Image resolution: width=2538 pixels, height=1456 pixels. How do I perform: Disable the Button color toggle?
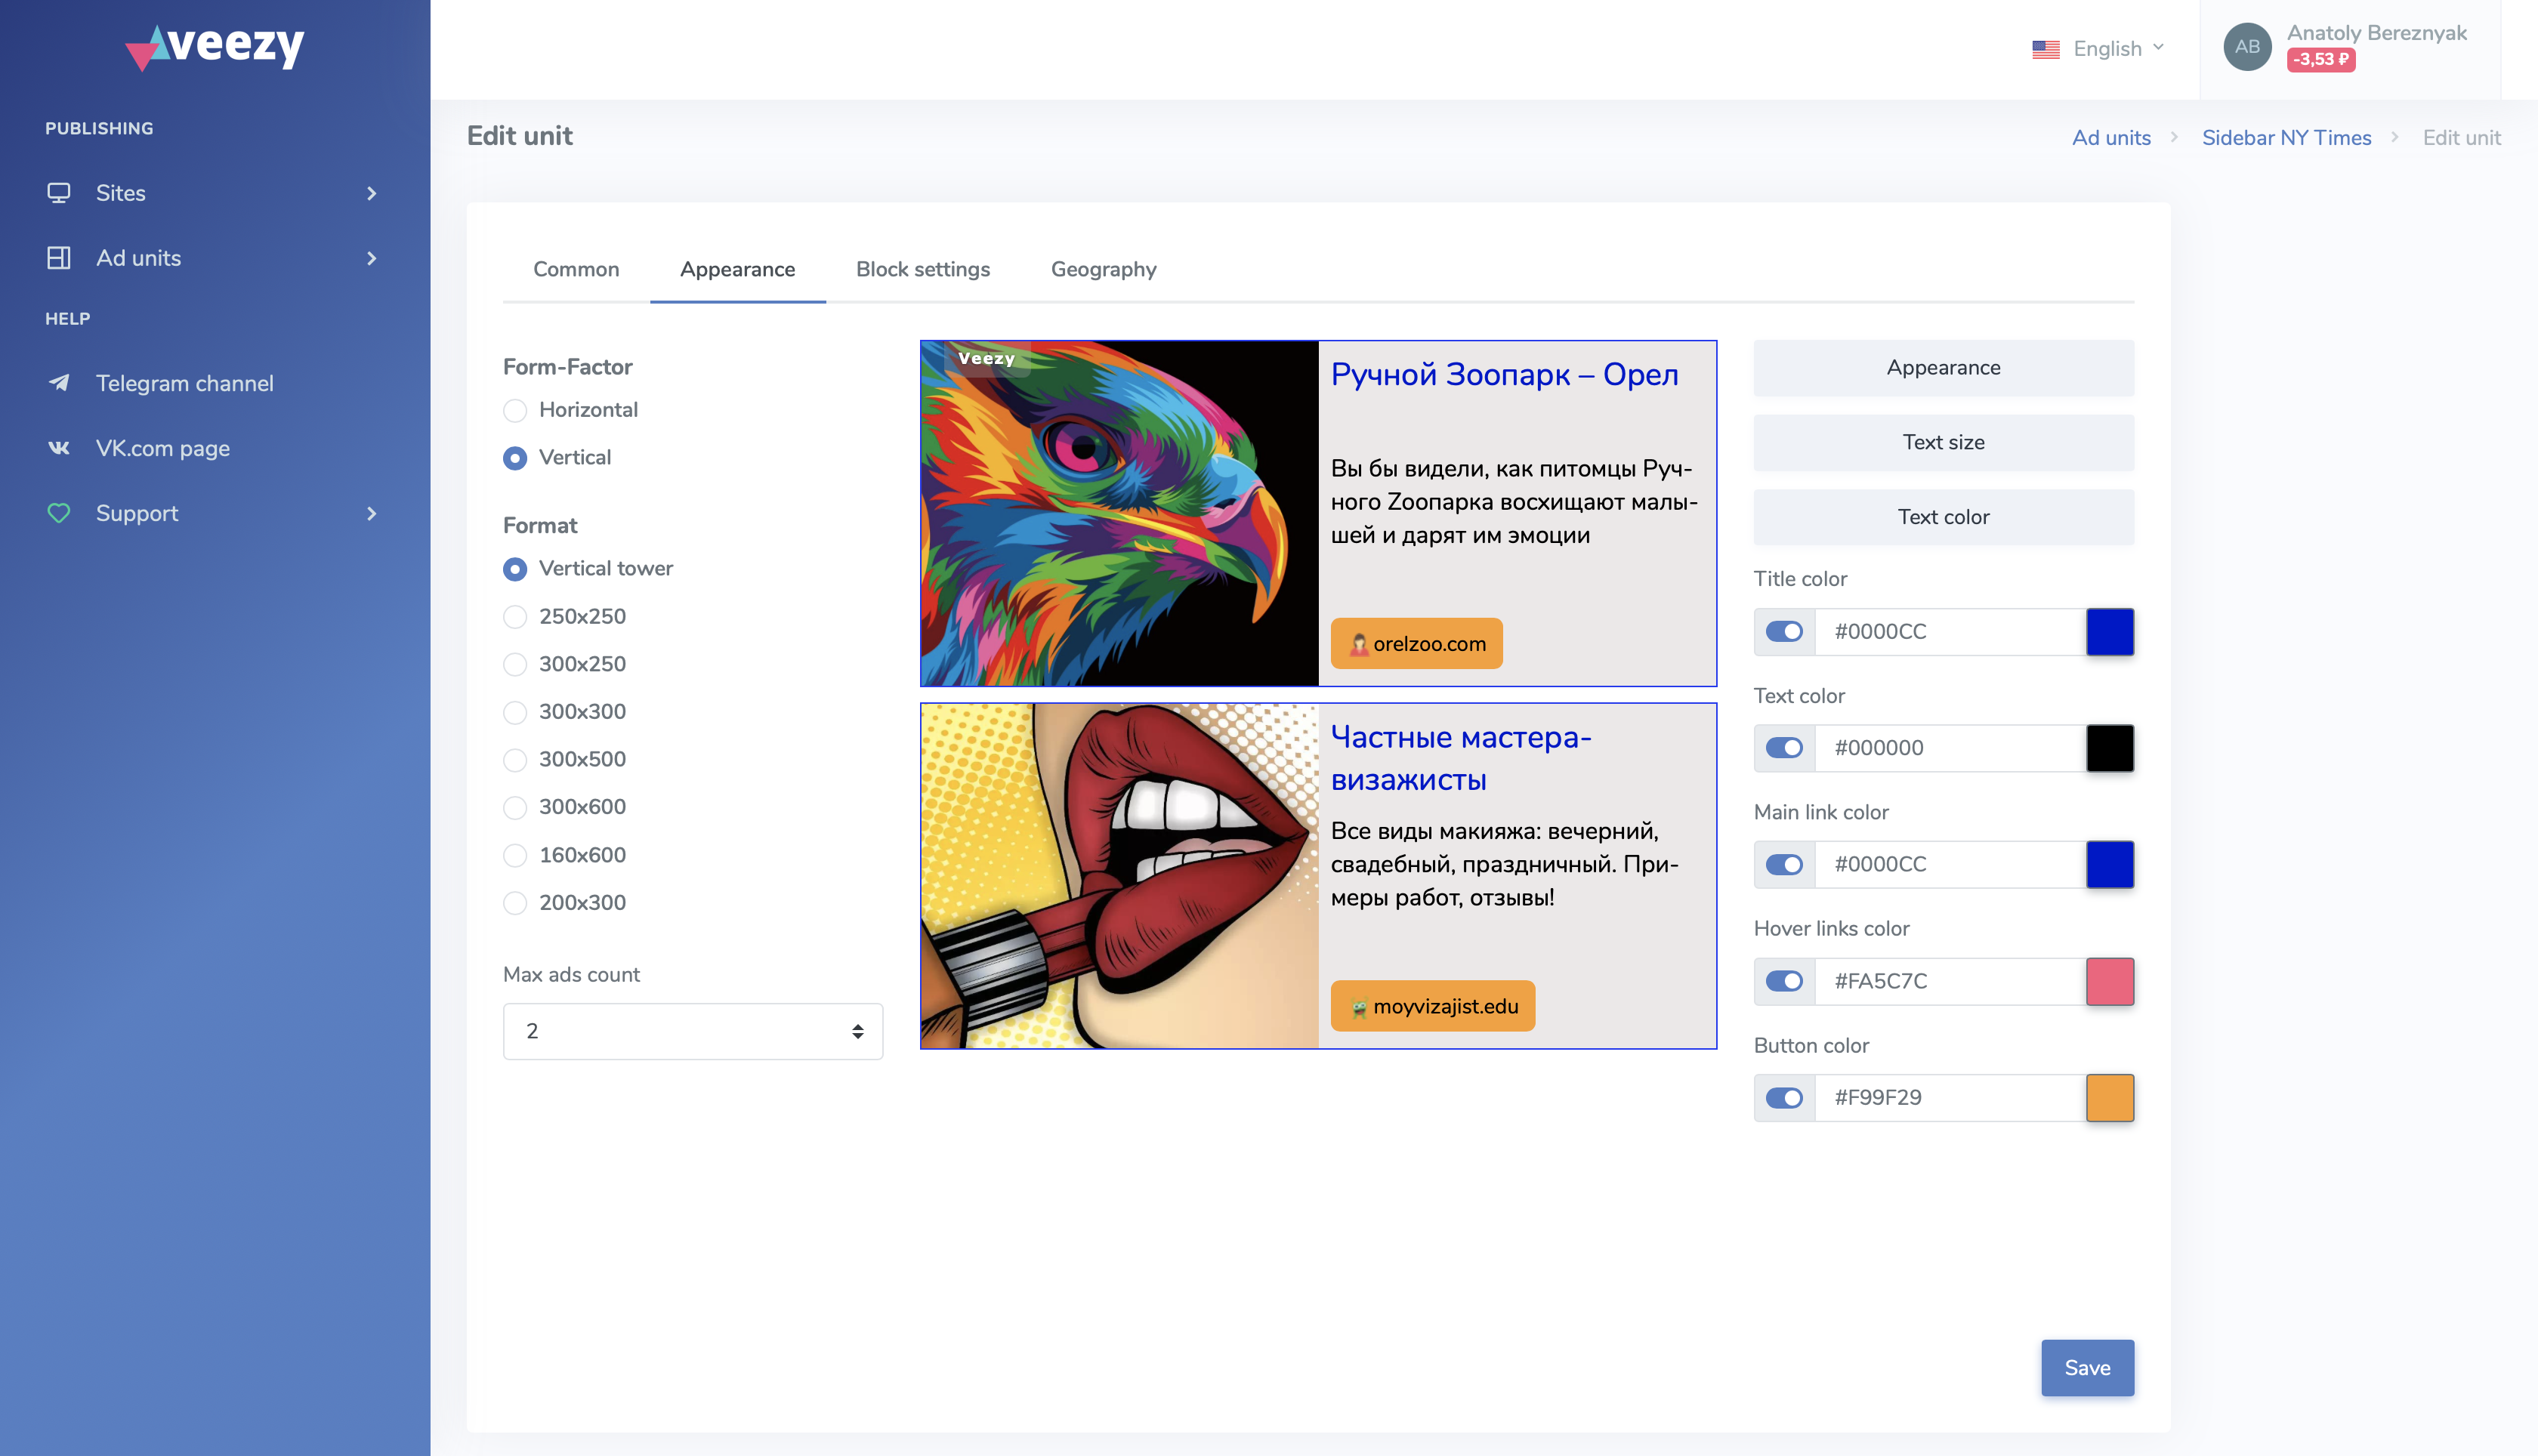pyautogui.click(x=1784, y=1097)
